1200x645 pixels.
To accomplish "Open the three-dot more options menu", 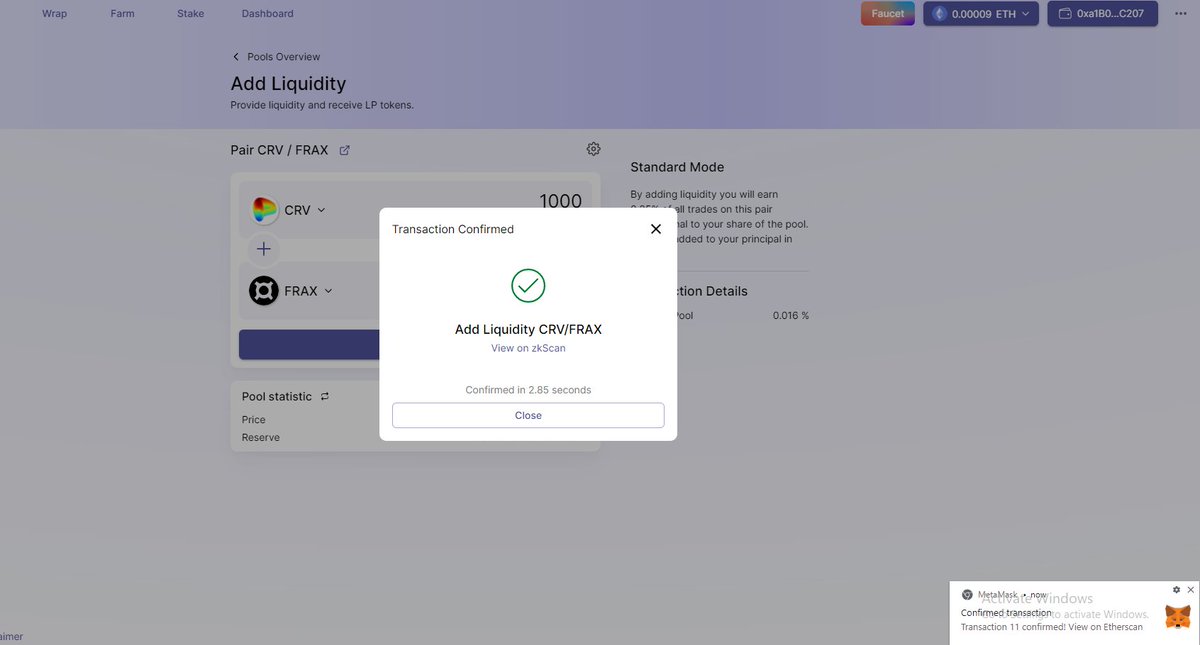I will pos(1179,14).
